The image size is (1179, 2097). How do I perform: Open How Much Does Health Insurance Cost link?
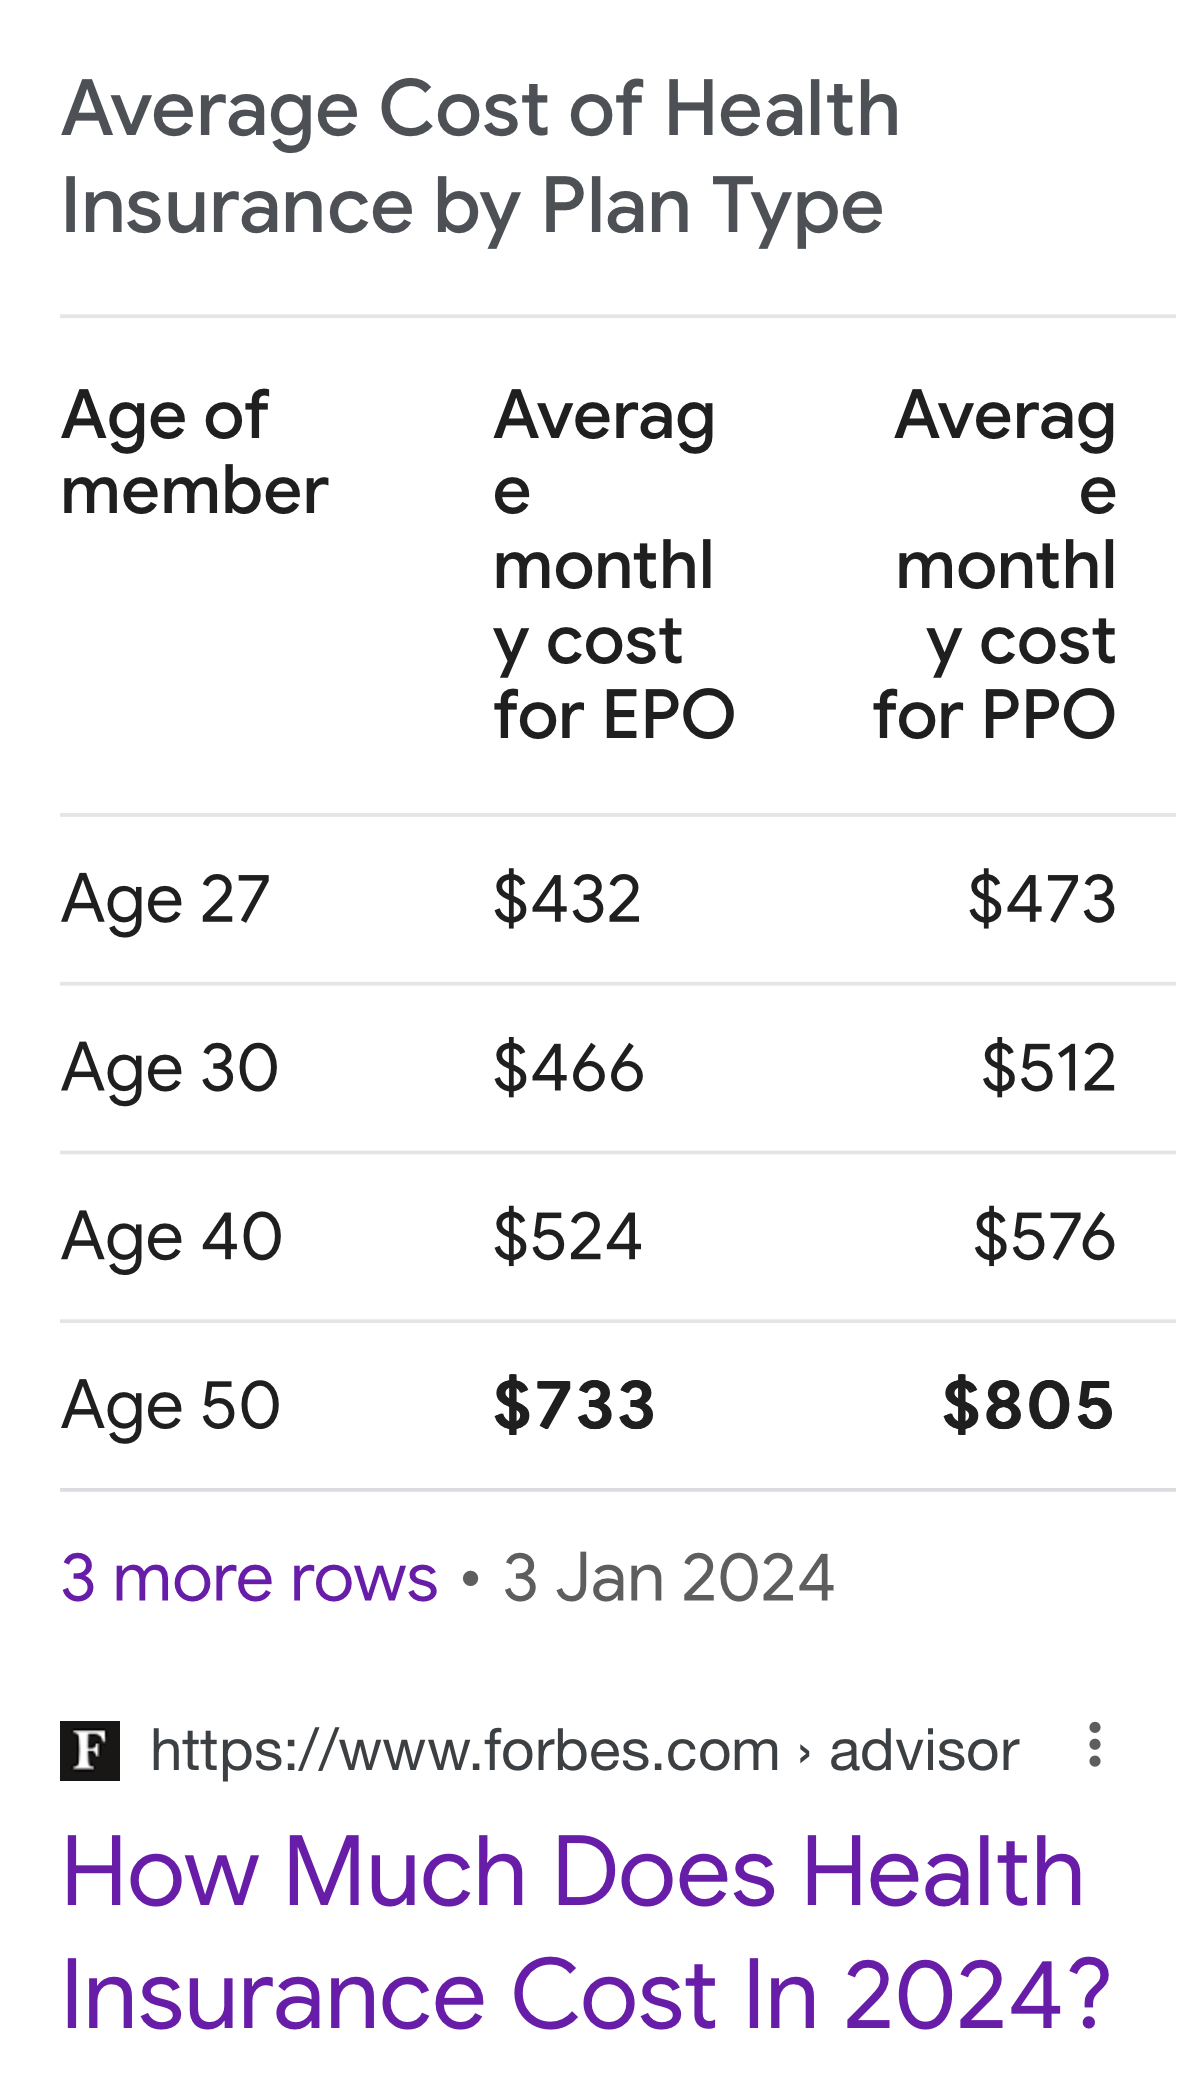coord(586,1932)
